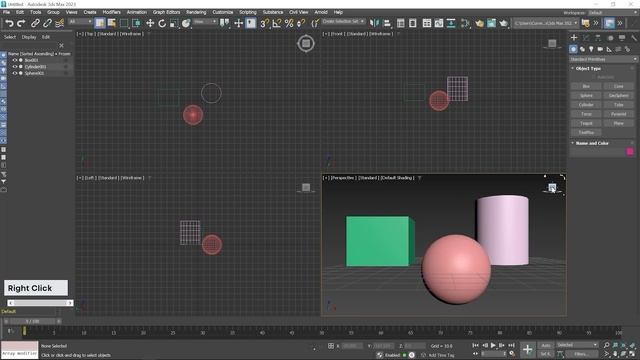This screenshot has width=640, height=360.
Task: Click the Align tool icon
Action: tap(387, 23)
